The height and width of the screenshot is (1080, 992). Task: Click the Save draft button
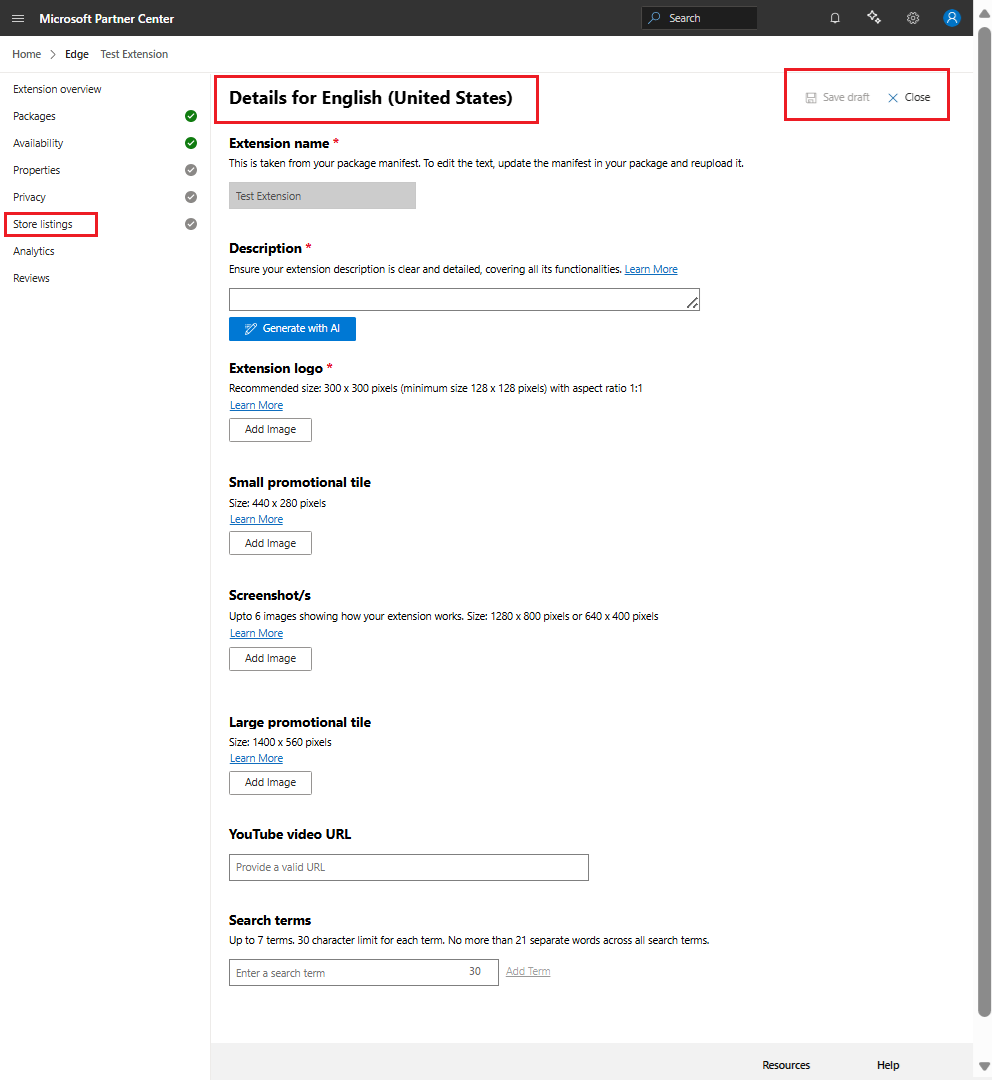click(x=838, y=98)
